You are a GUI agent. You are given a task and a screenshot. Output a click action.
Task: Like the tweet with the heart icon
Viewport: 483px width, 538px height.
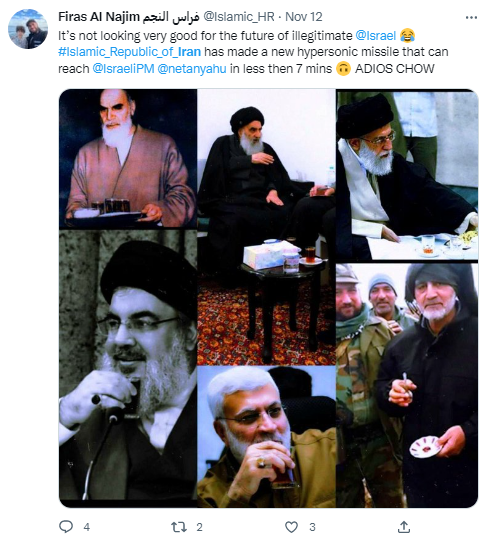pos(292,527)
